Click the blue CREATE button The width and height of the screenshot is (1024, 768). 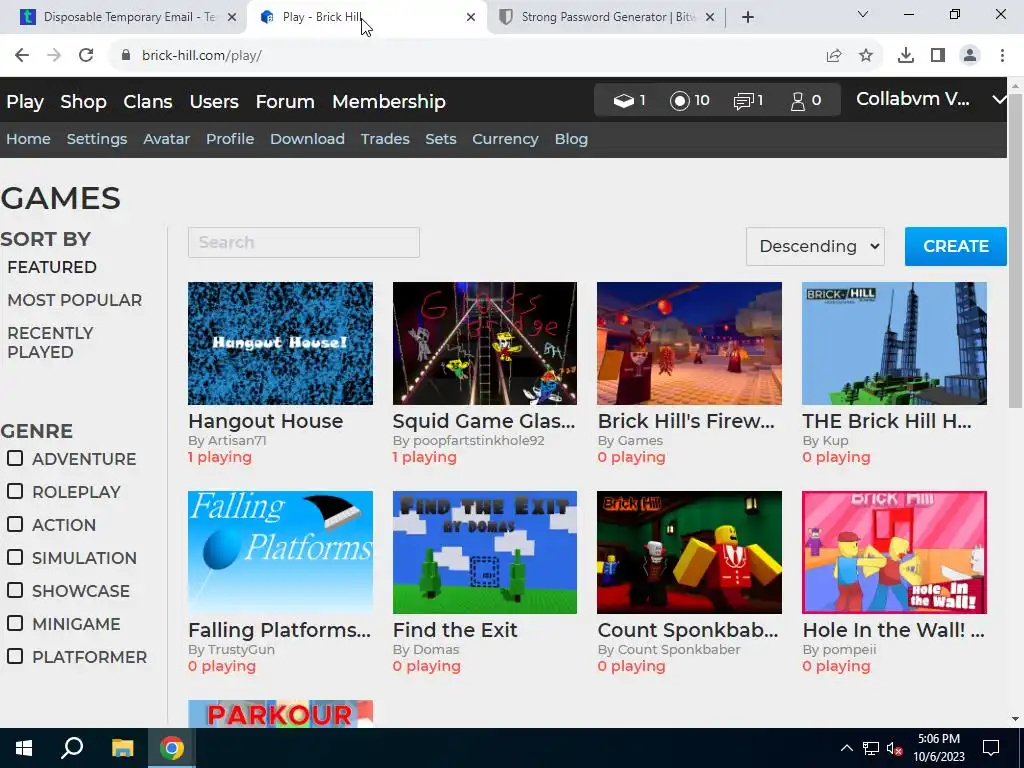pyautogui.click(x=955, y=246)
